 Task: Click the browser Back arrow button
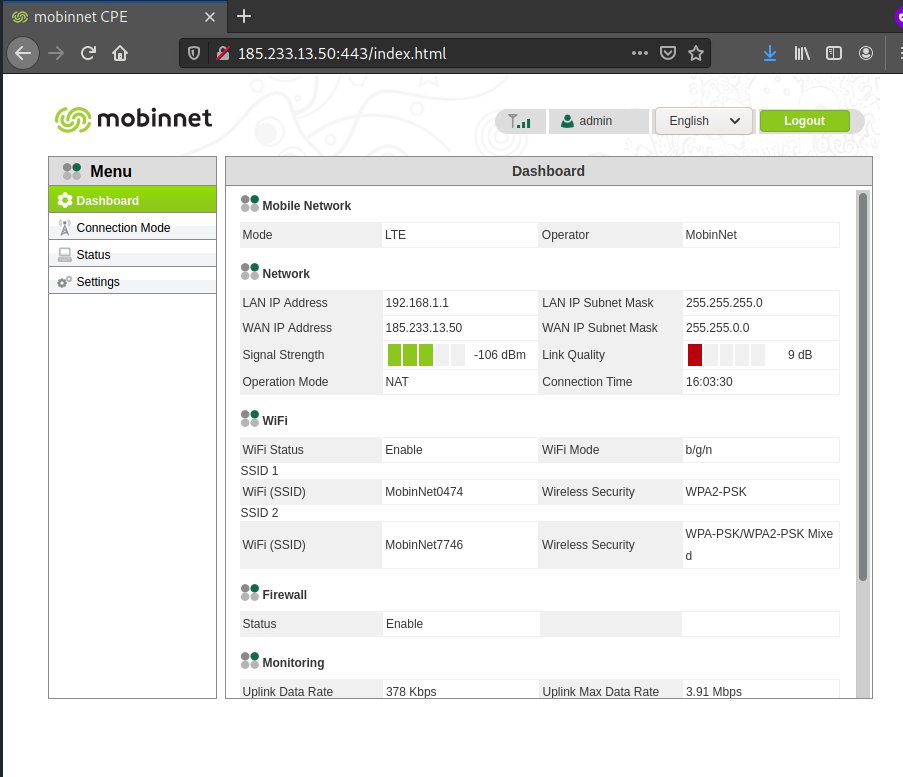23,54
